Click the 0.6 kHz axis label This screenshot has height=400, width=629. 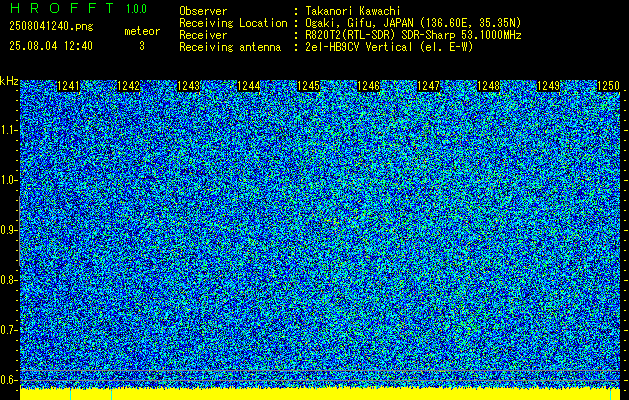tap(8, 380)
